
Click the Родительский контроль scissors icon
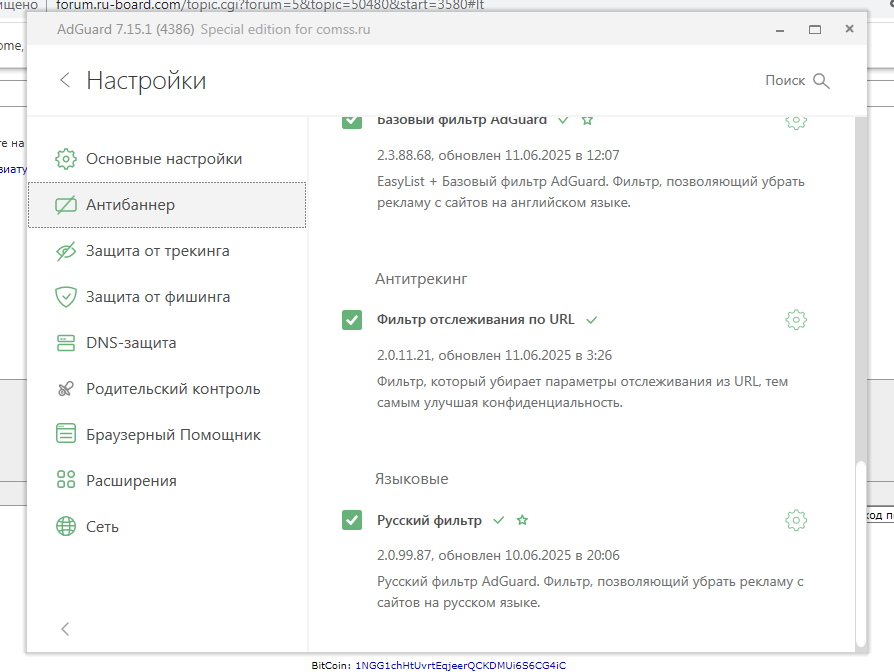coord(66,389)
